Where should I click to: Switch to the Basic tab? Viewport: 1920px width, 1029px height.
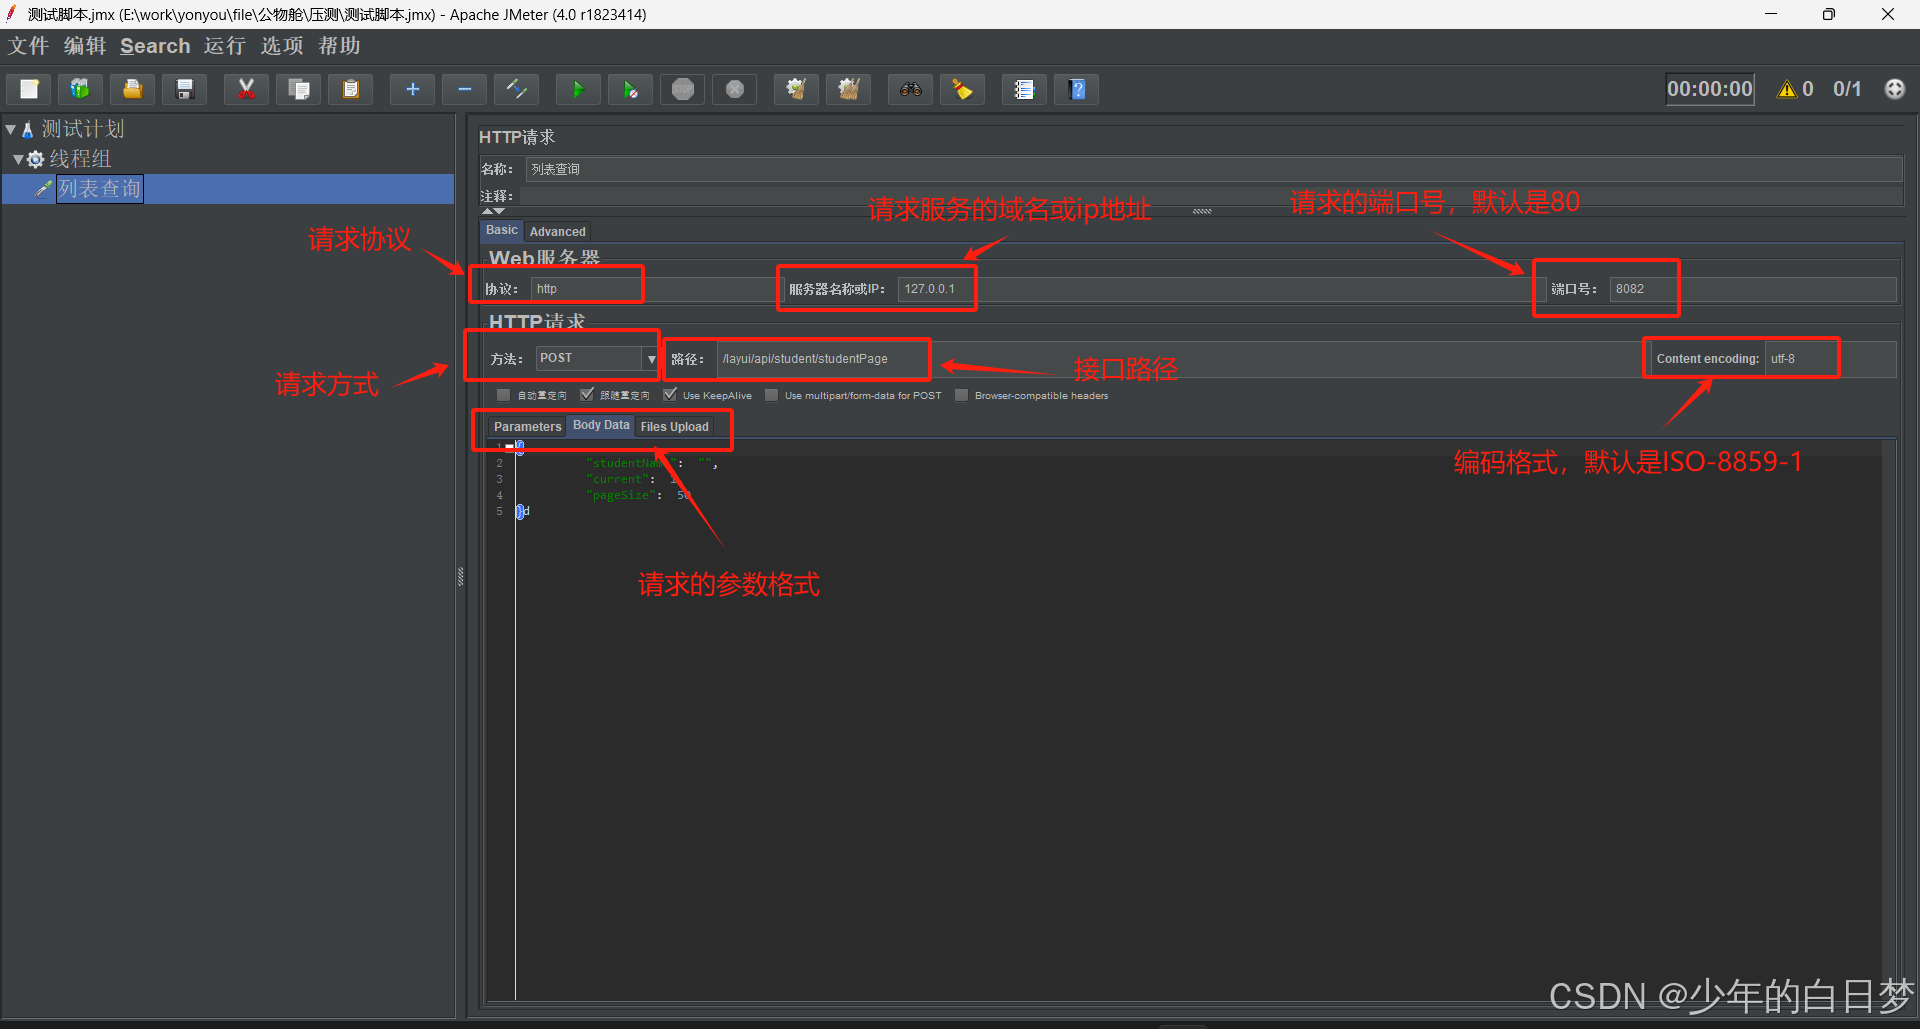point(502,230)
